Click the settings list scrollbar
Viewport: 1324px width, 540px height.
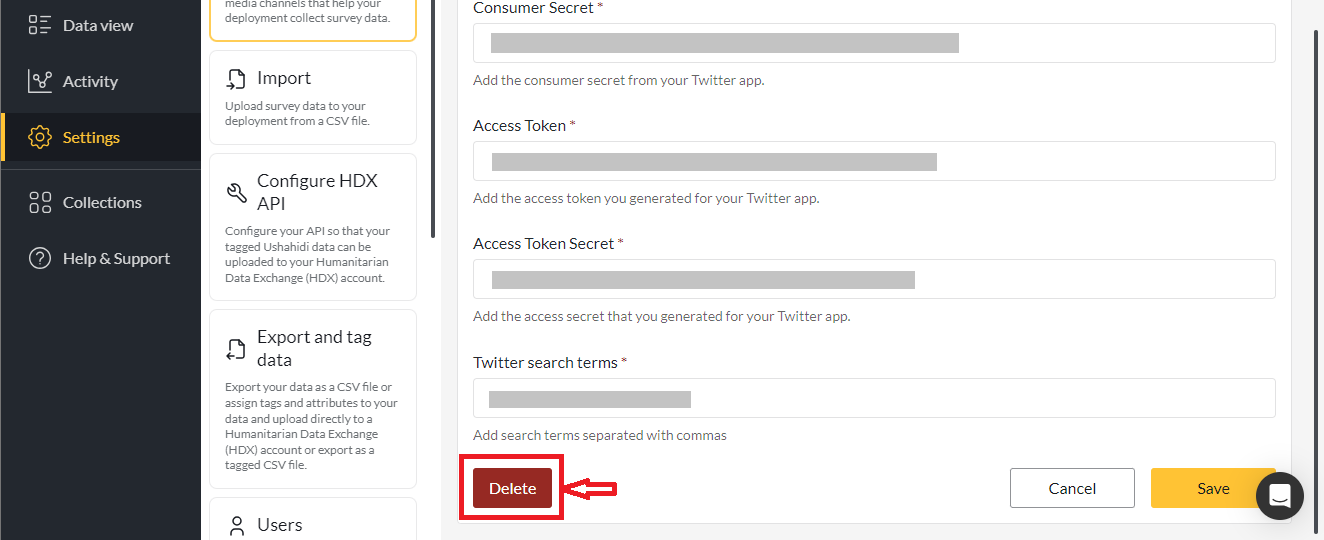(x=432, y=120)
